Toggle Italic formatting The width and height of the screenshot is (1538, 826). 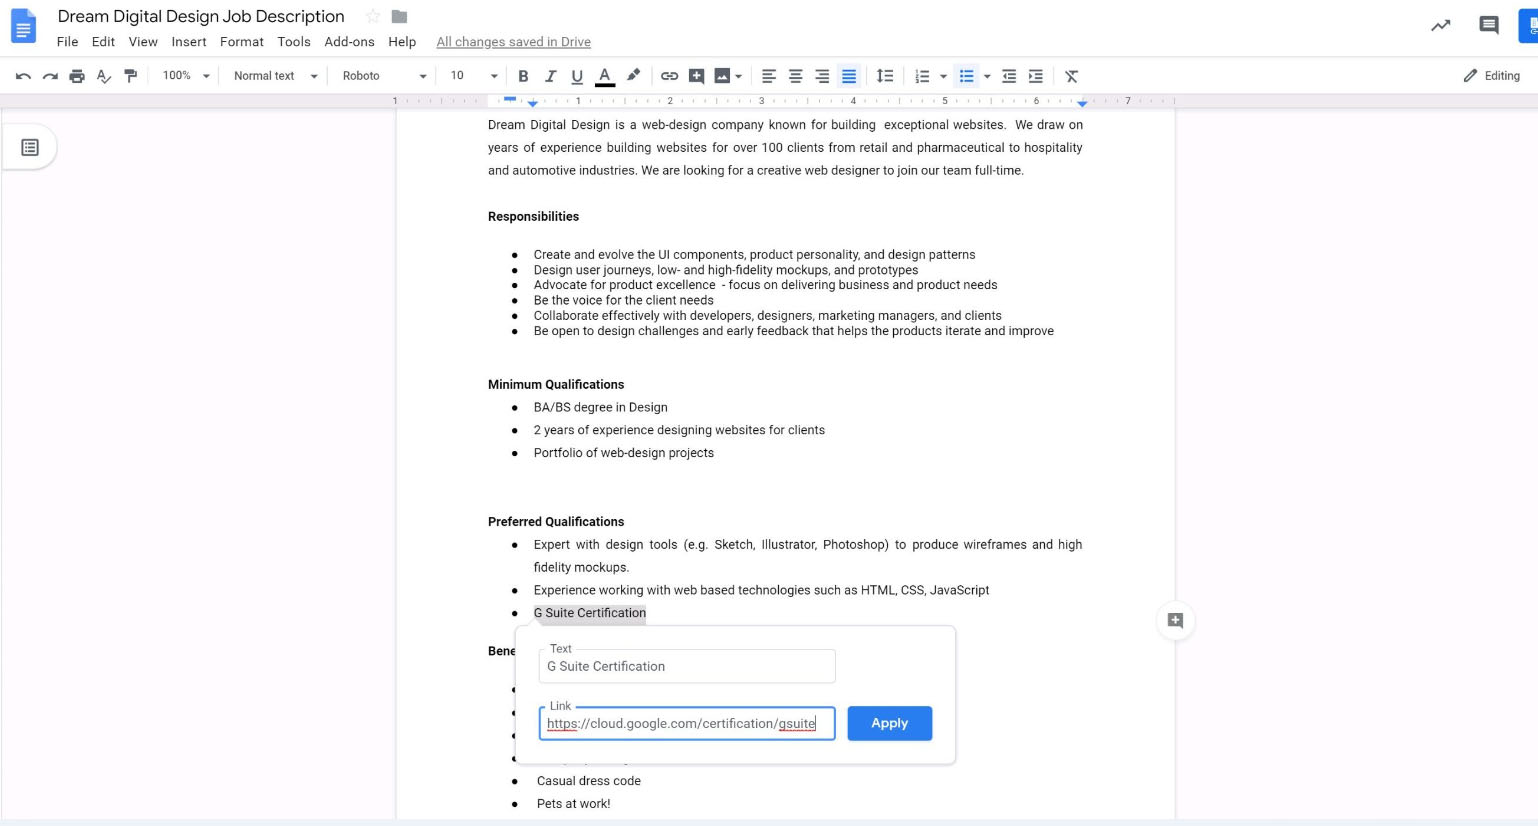(550, 76)
